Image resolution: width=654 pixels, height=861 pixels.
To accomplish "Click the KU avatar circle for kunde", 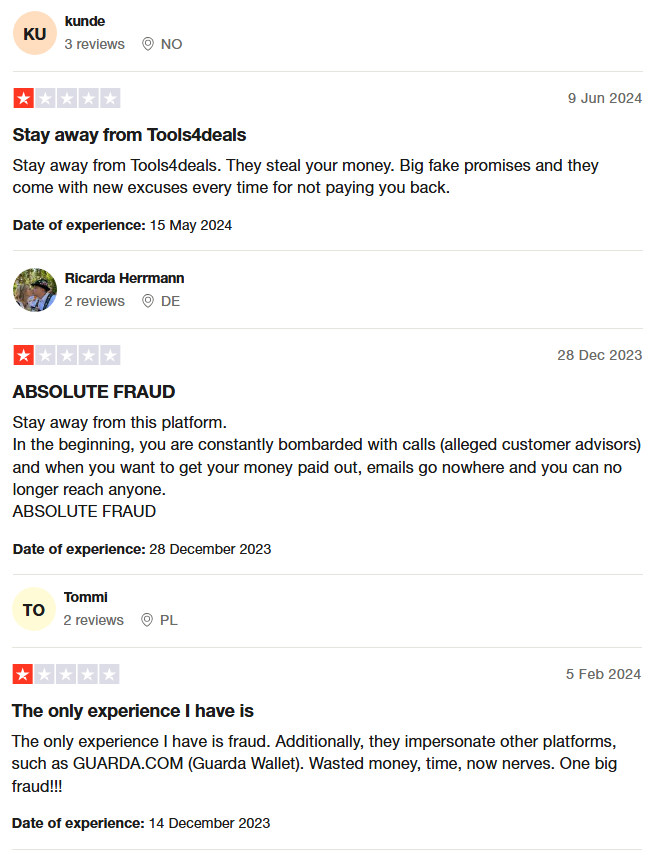I will point(35,33).
